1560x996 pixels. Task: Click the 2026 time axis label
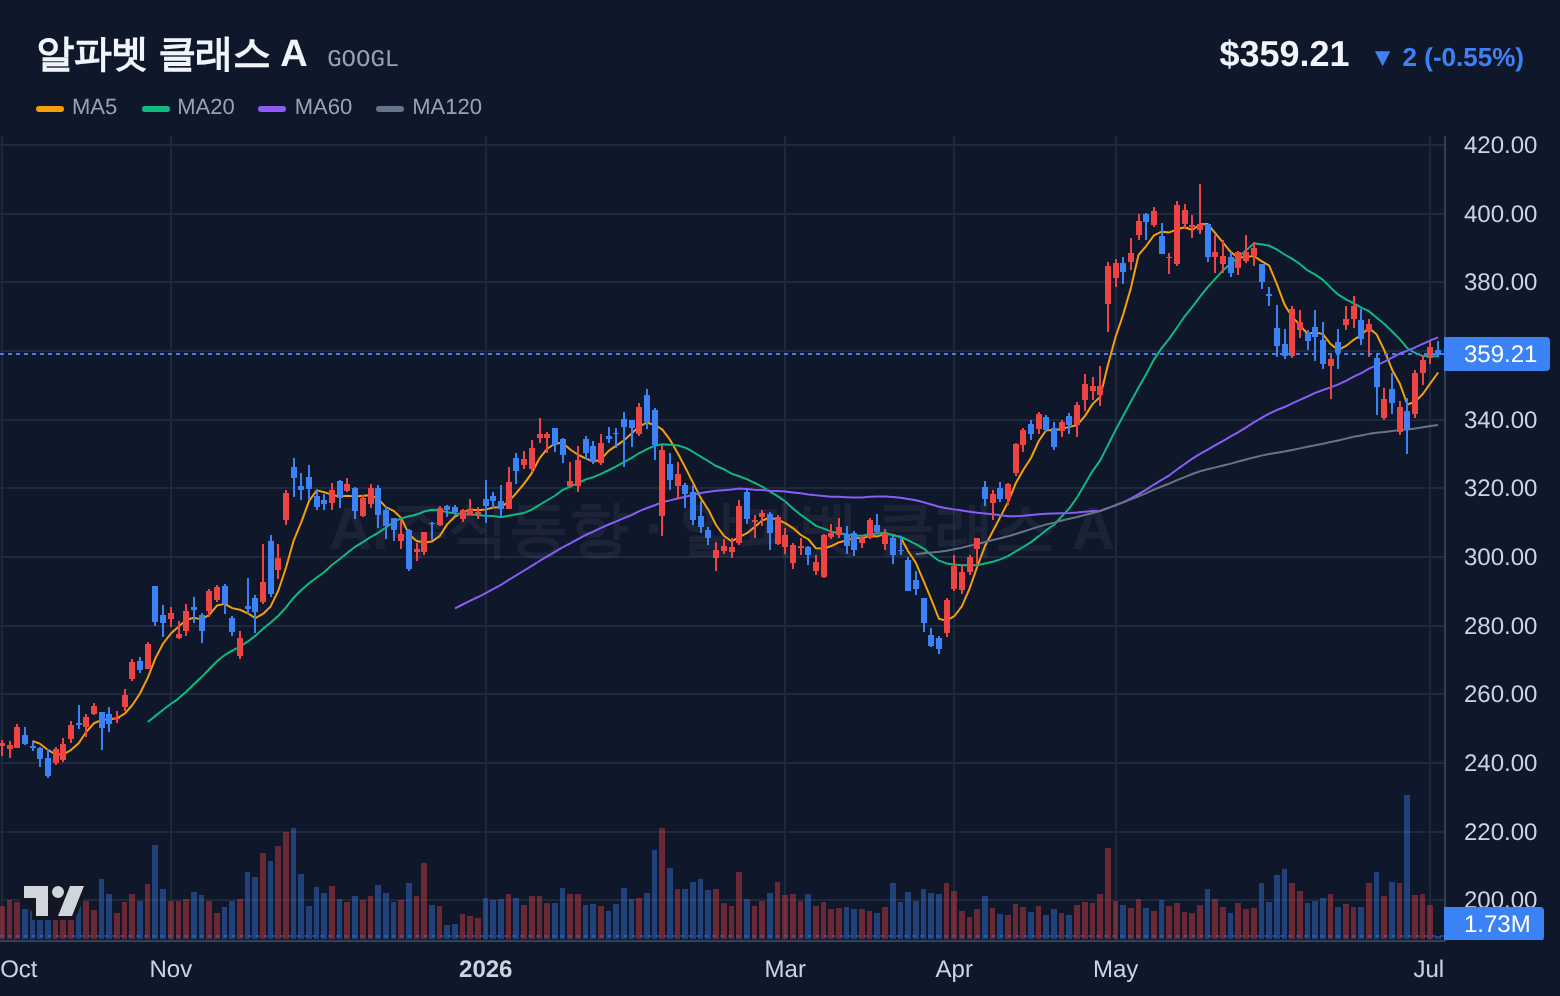485,969
